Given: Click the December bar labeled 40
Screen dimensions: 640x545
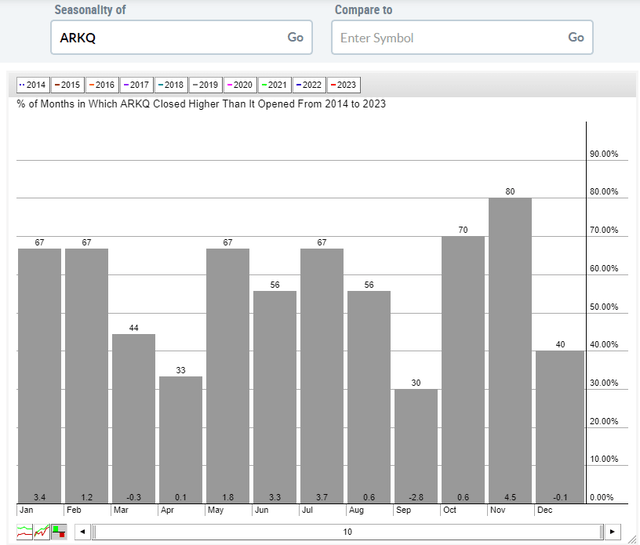Looking at the screenshot, I should coord(560,427).
